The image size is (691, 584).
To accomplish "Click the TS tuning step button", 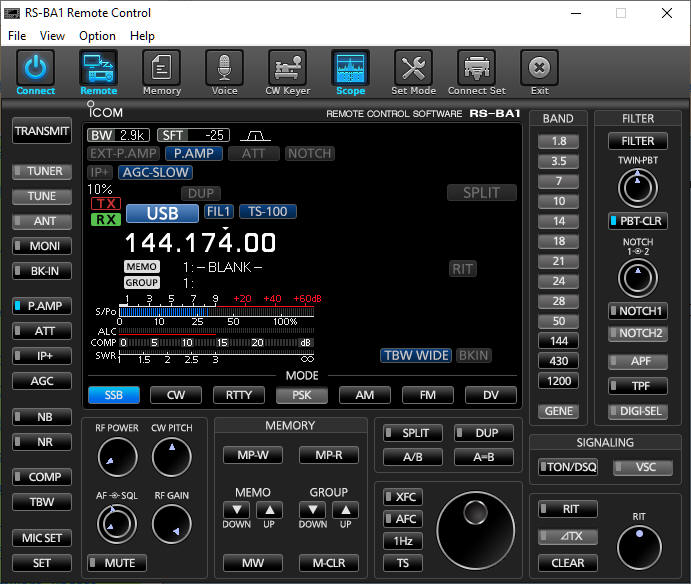I will [x=403, y=563].
